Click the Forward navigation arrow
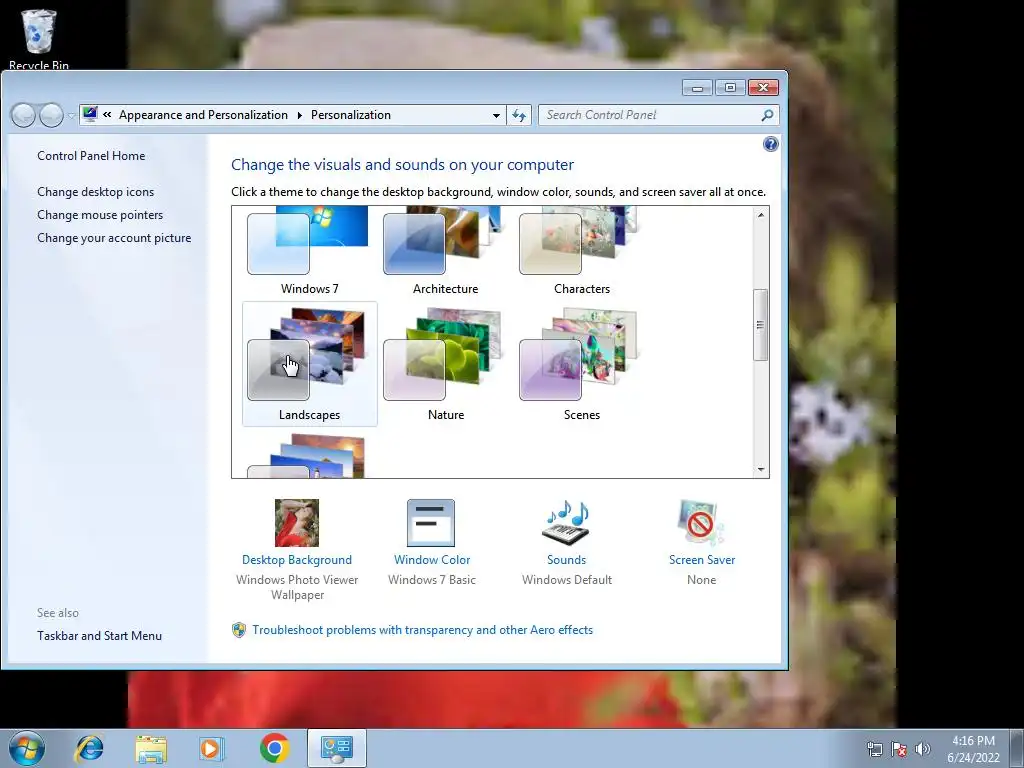 tap(51, 116)
